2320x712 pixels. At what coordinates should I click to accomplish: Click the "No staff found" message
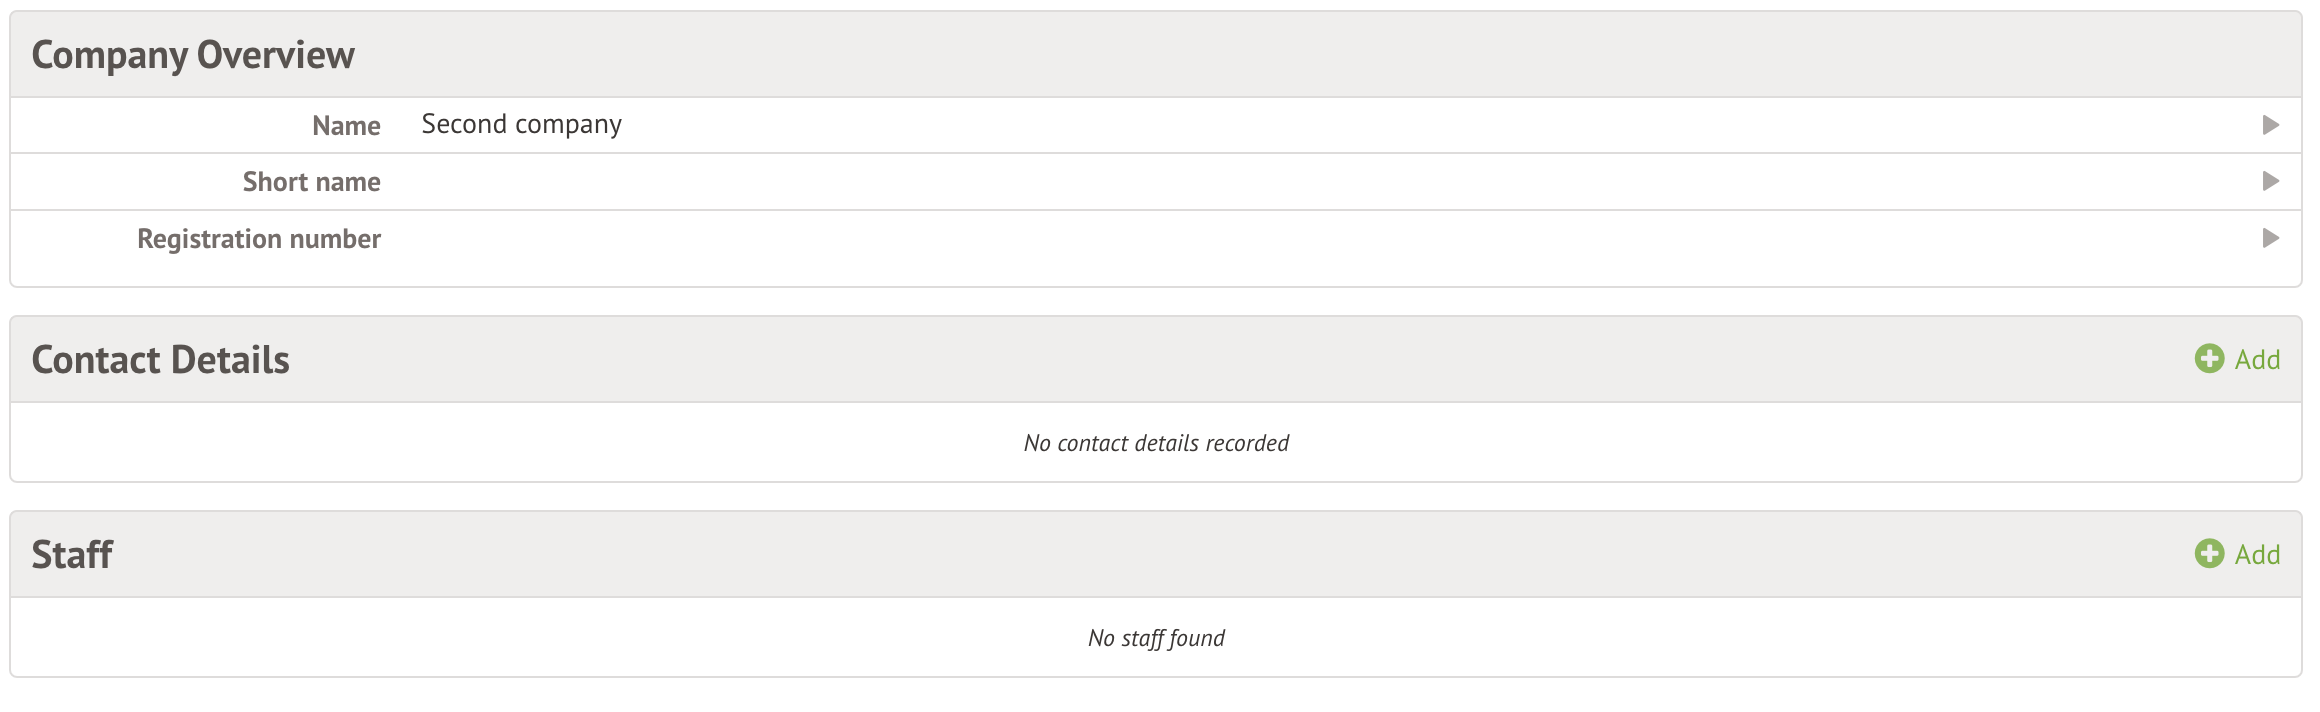pyautogui.click(x=1156, y=638)
